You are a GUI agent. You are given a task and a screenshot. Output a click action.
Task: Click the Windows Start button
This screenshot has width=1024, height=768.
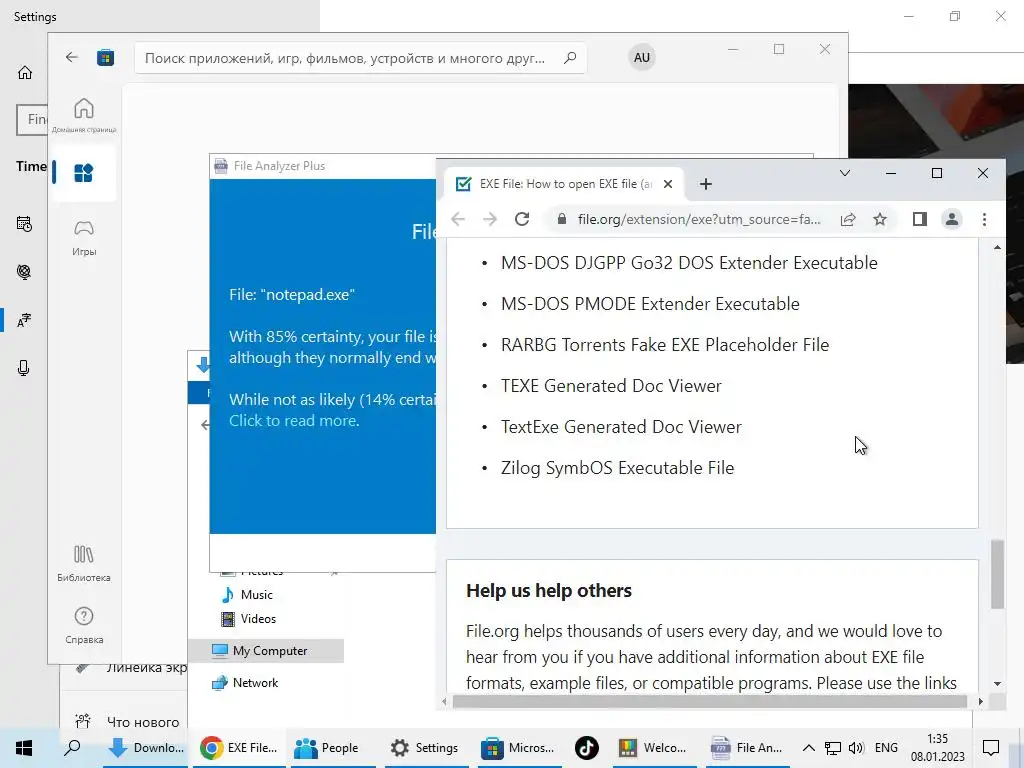pyautogui.click(x=24, y=748)
